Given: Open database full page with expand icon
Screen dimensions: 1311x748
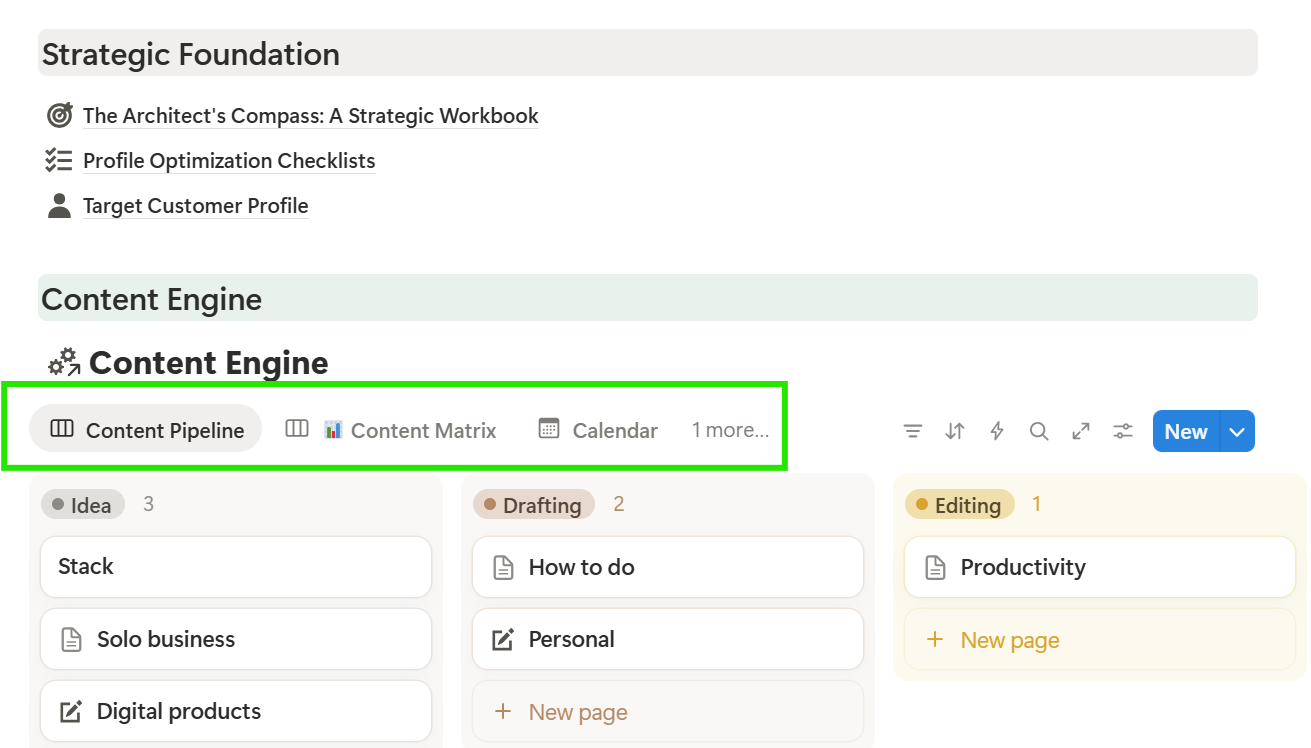Looking at the screenshot, I should click(x=1081, y=431).
